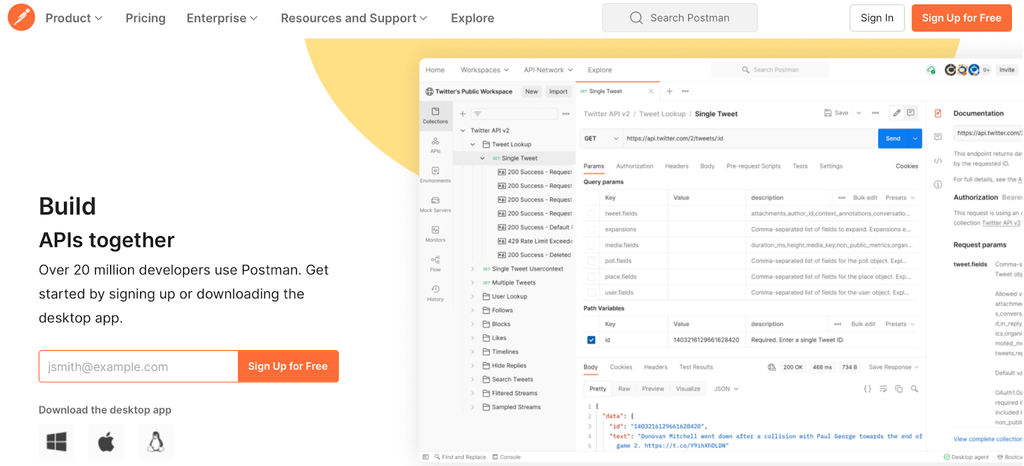Open the Send button dropdown arrow
Viewport: 1024px width, 466px height.
[x=915, y=138]
